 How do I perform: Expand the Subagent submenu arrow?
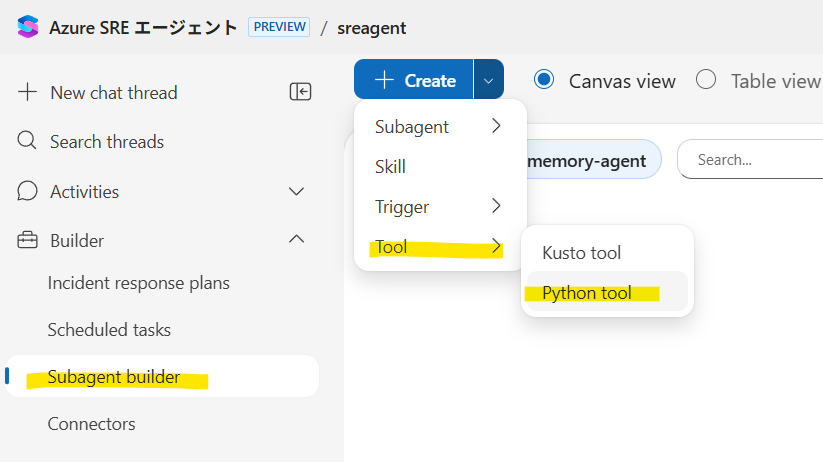(496, 126)
